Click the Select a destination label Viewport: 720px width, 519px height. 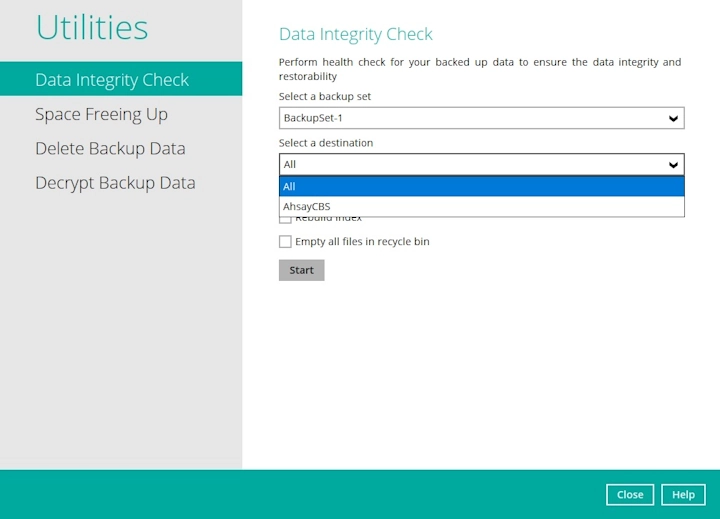coord(326,143)
